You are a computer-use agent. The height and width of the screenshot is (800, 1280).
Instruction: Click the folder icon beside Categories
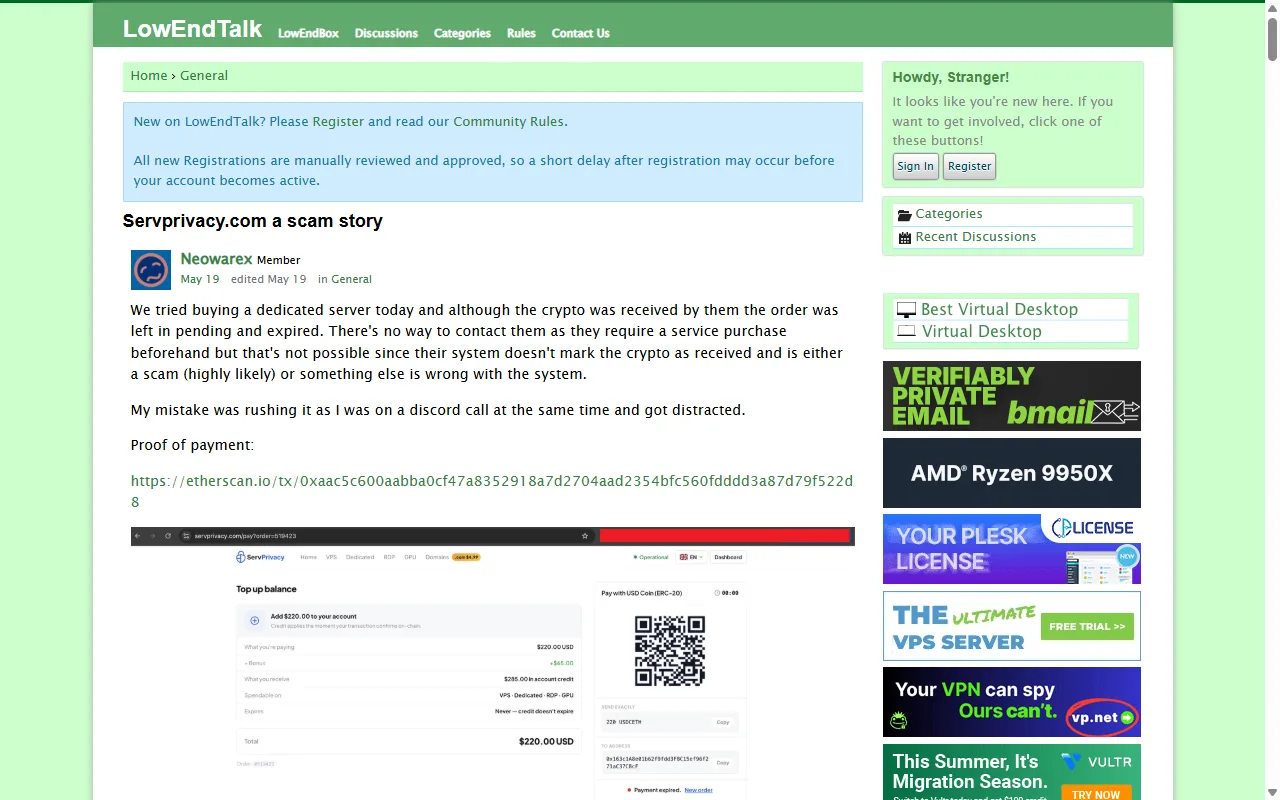905,215
